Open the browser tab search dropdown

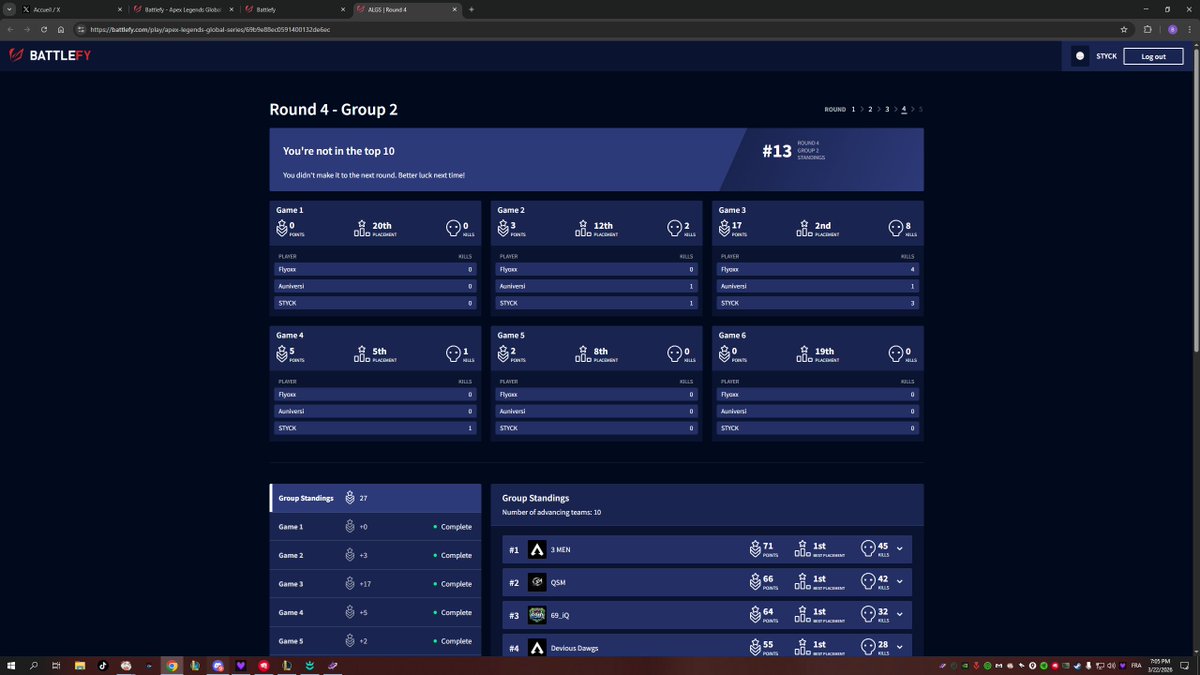click(x=9, y=9)
